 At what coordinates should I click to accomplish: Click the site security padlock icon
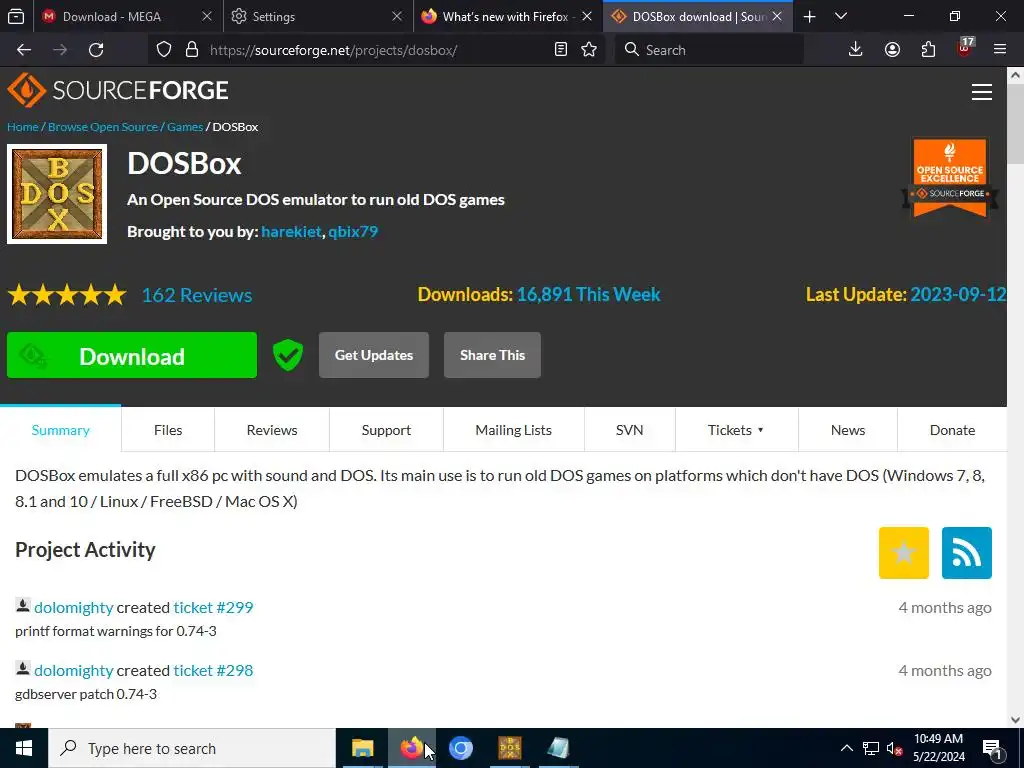pos(191,50)
